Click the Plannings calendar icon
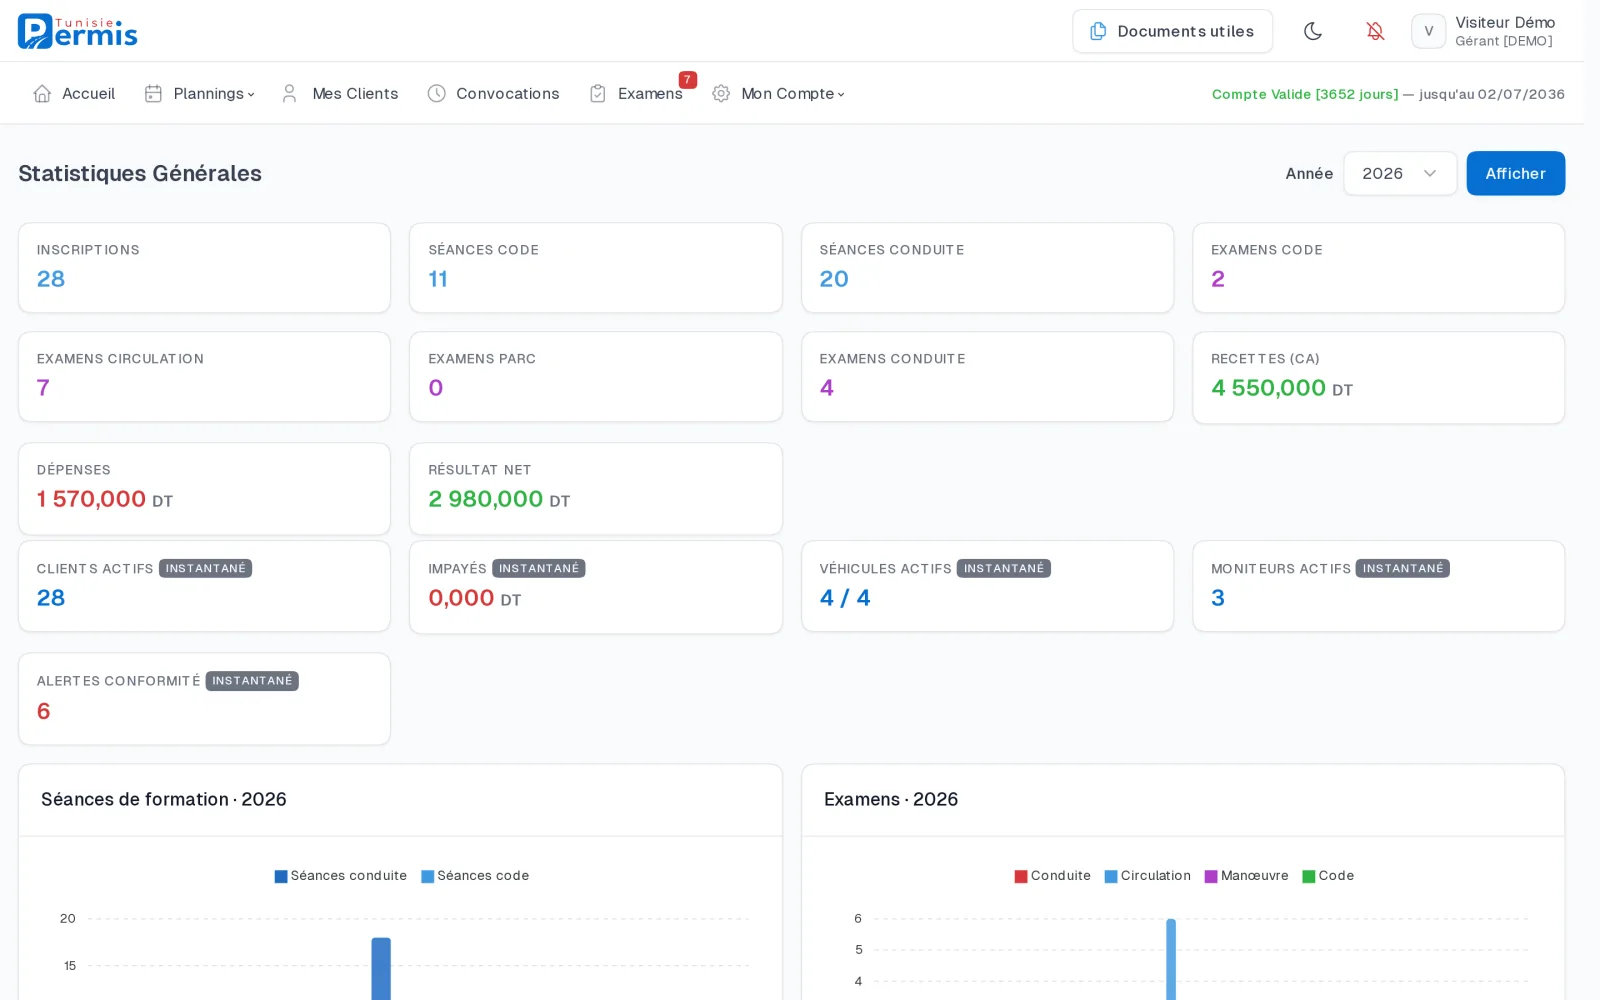Image resolution: width=1600 pixels, height=1000 pixels. [x=153, y=93]
